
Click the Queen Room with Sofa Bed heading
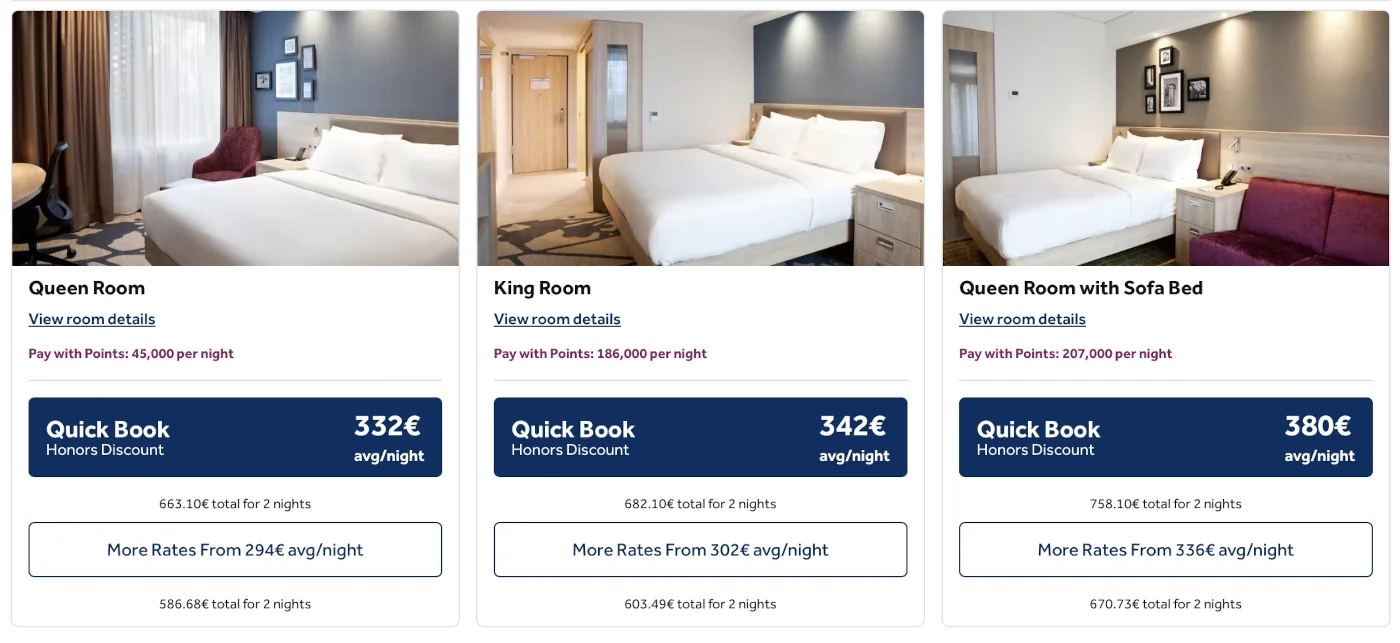pos(1080,288)
